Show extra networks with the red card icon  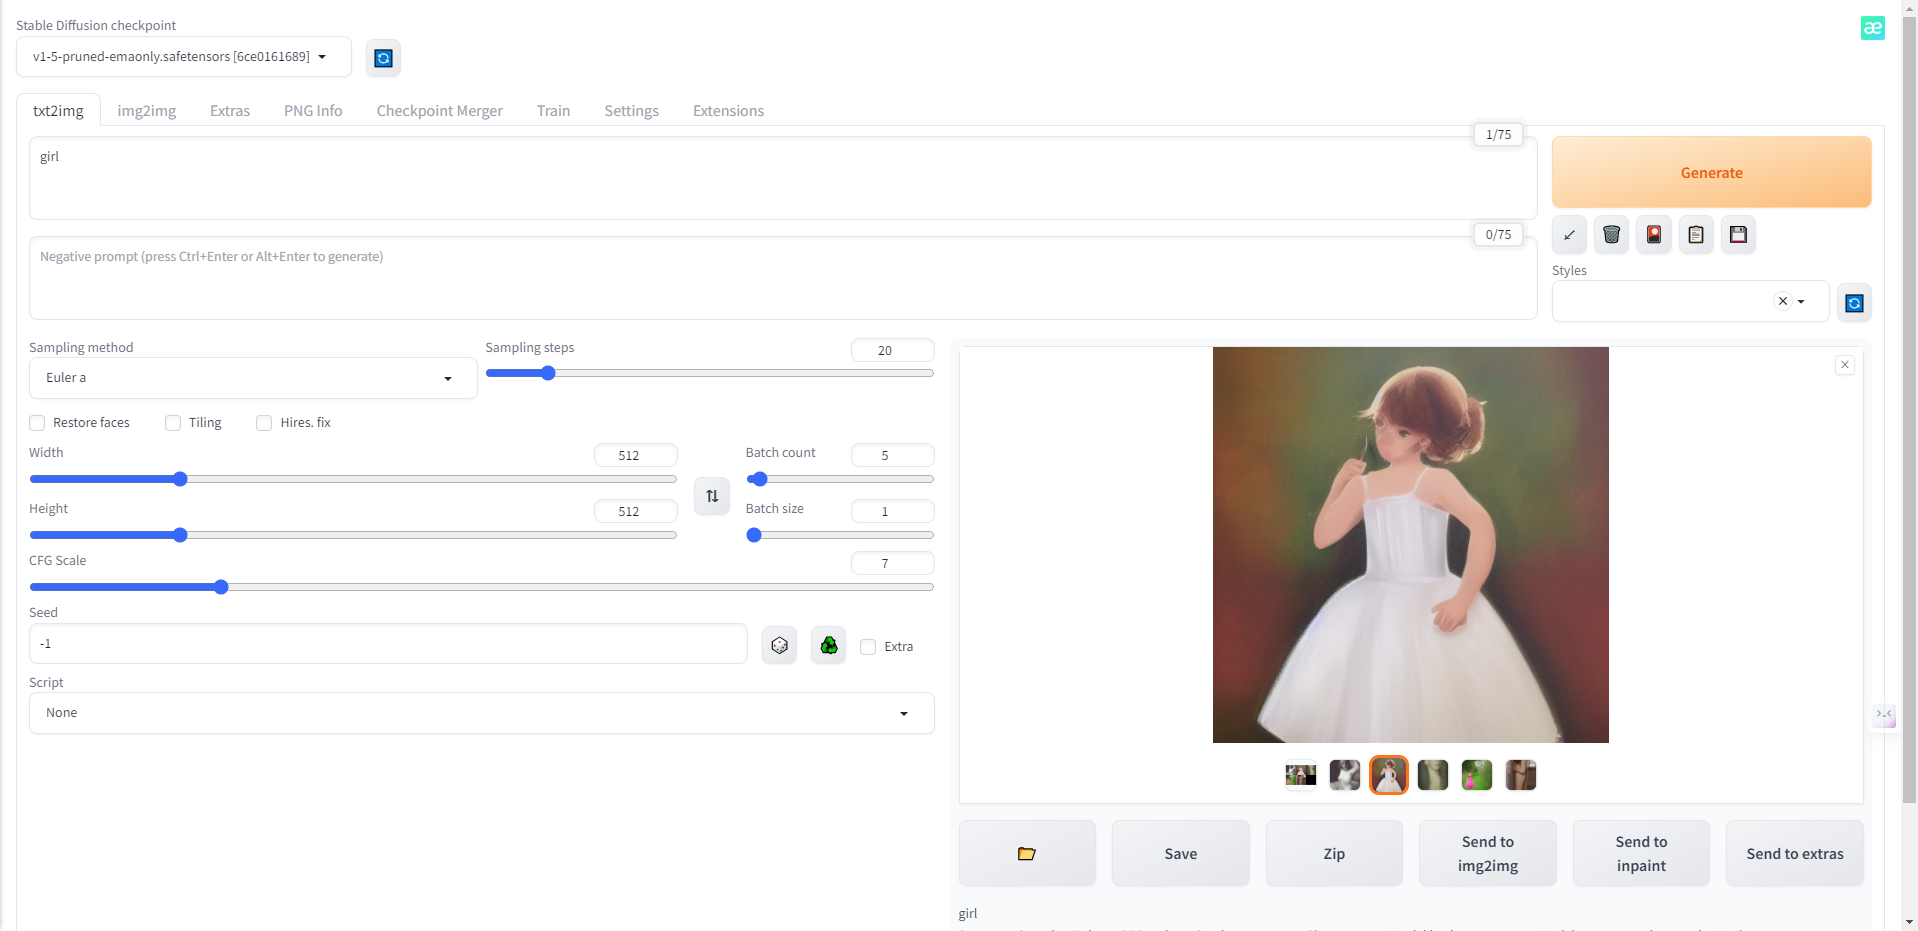coord(1654,235)
